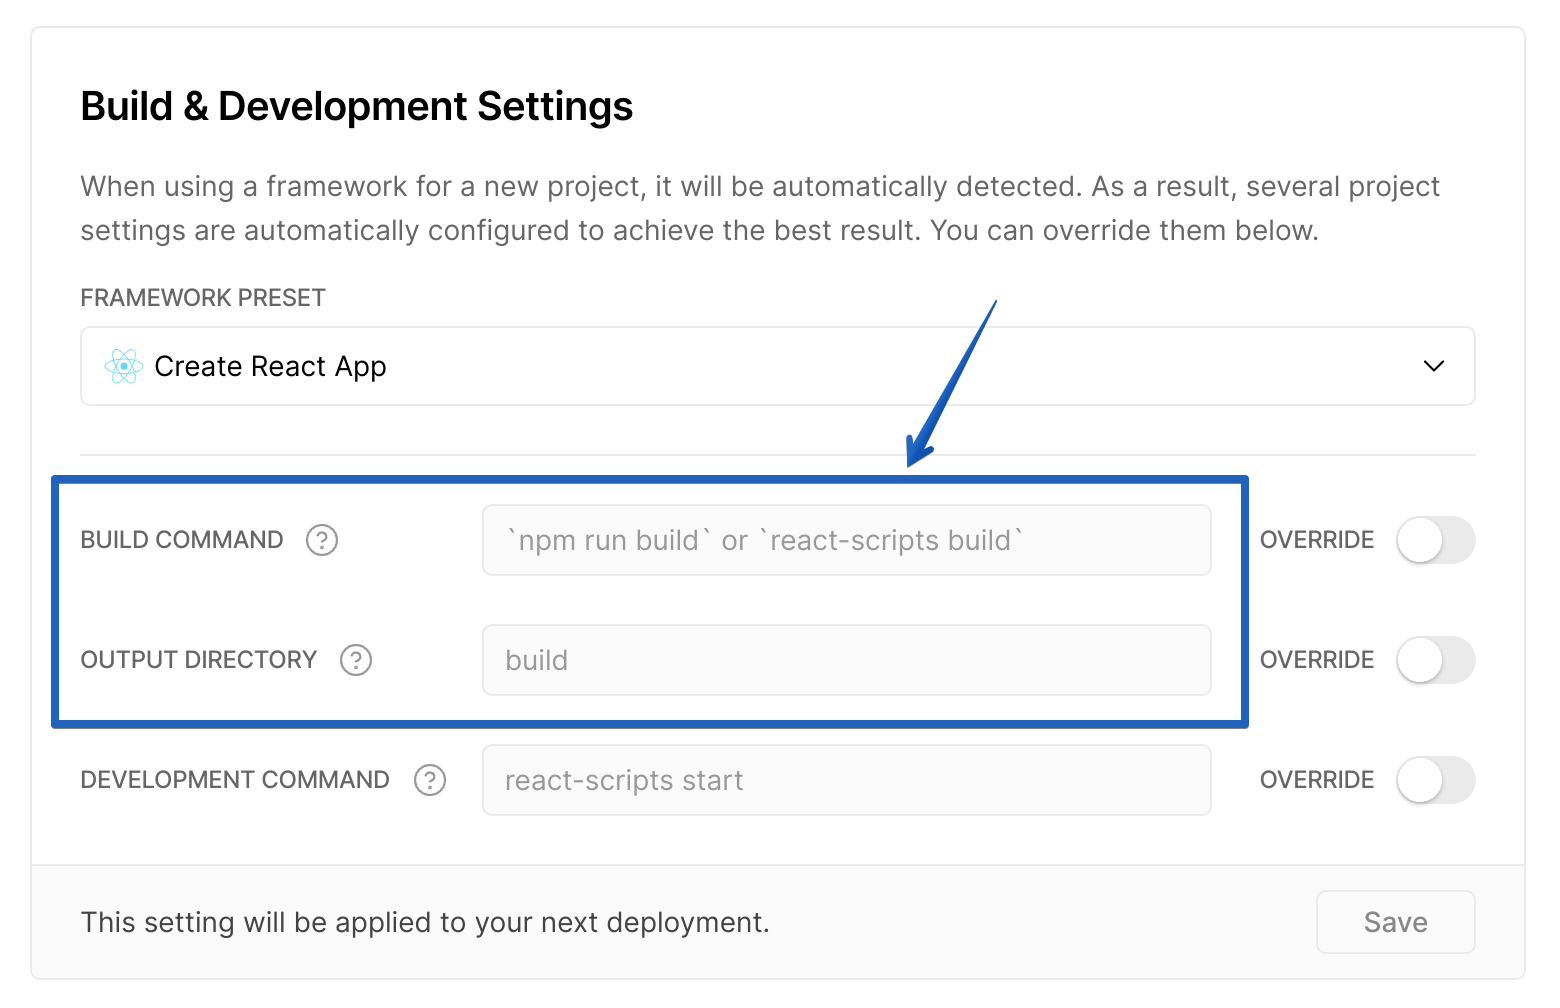Enable override for the Build Command
1560x1008 pixels.
click(1436, 540)
